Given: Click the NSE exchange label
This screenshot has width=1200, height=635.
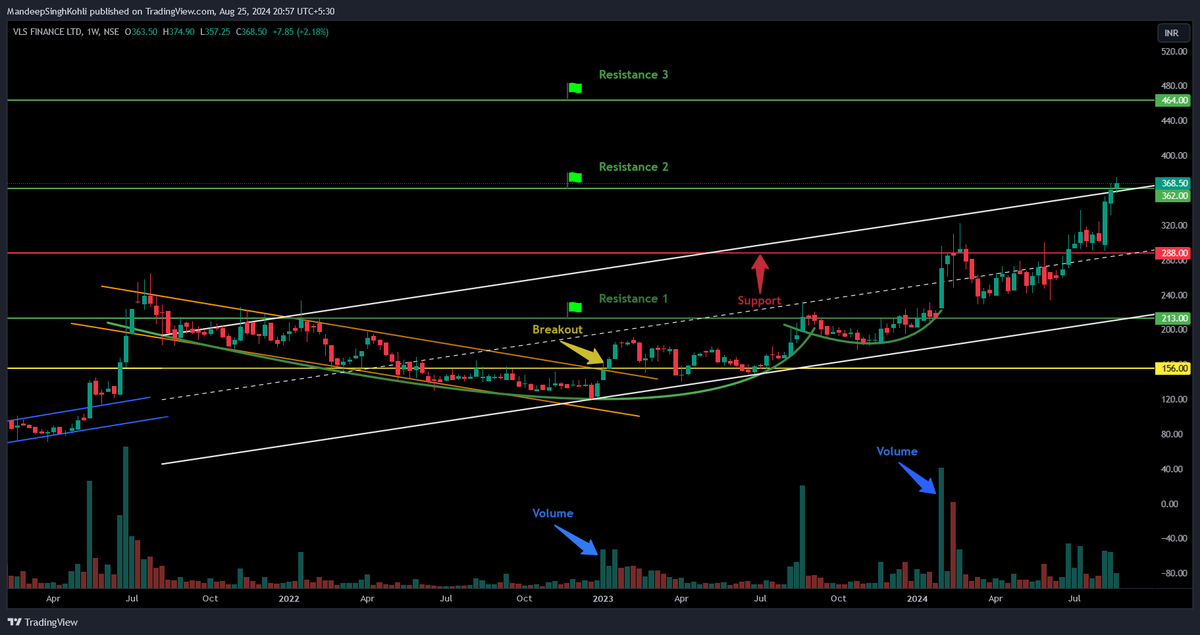Looking at the screenshot, I should 110,32.
